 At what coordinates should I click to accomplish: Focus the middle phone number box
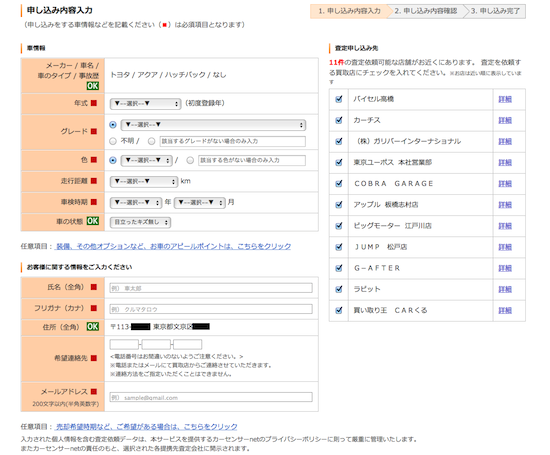pyautogui.click(x=156, y=344)
